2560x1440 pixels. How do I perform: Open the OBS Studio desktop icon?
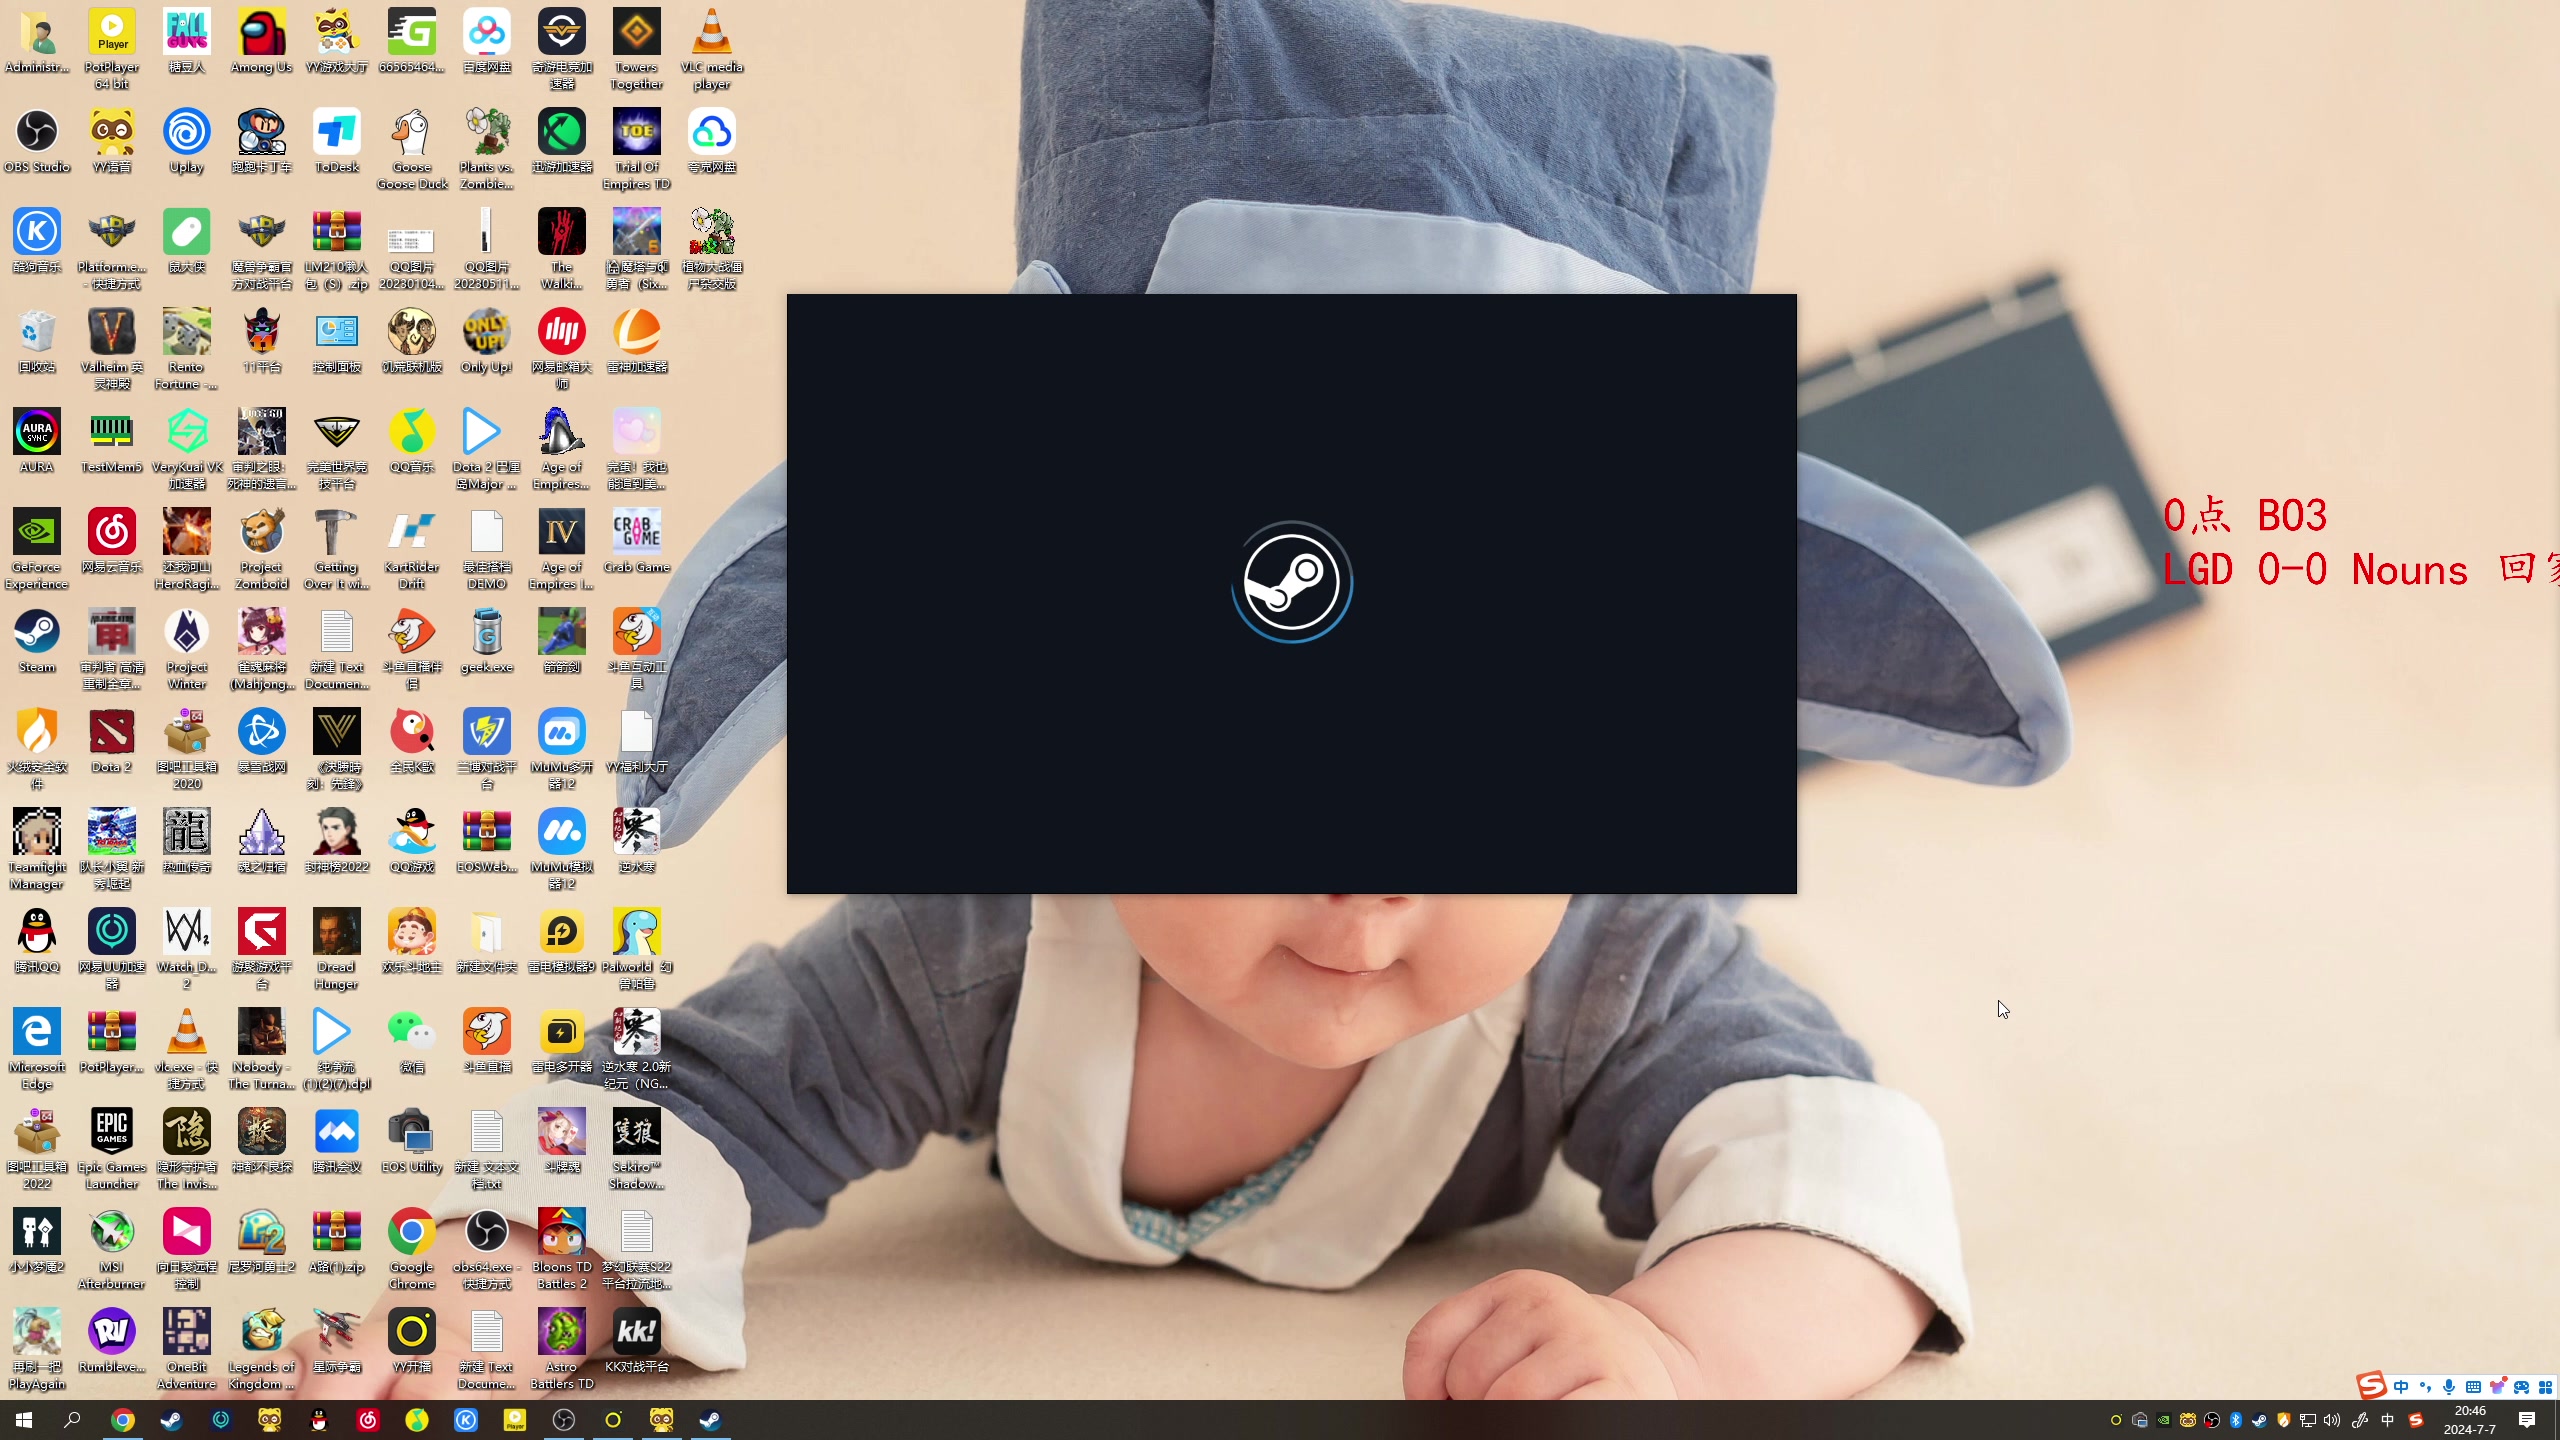pyautogui.click(x=37, y=133)
